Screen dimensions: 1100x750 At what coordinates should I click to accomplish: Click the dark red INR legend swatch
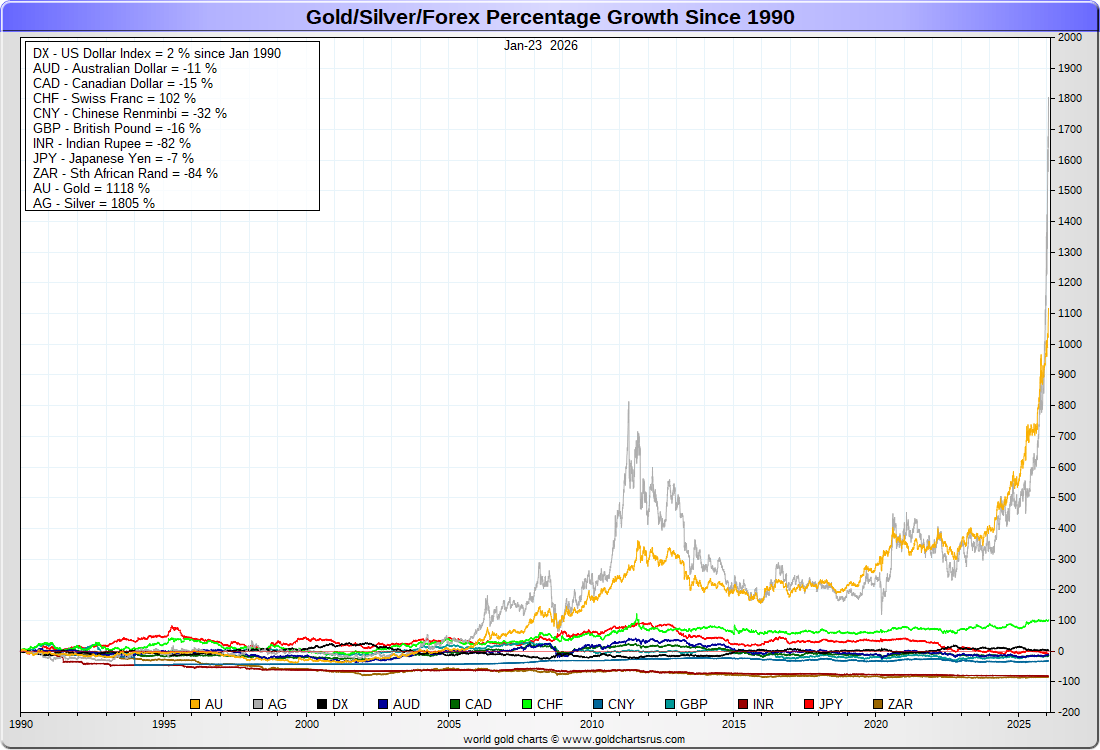[x=743, y=704]
